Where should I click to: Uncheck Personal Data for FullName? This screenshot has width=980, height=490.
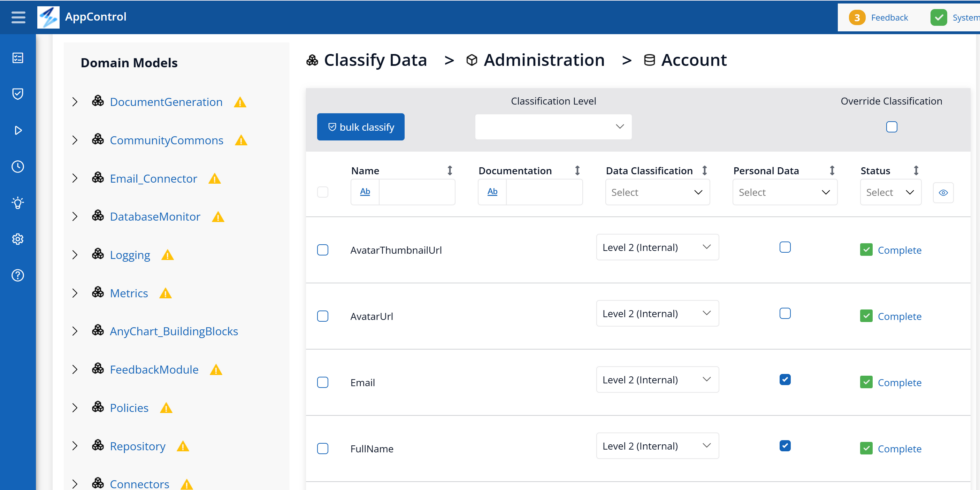tap(785, 446)
